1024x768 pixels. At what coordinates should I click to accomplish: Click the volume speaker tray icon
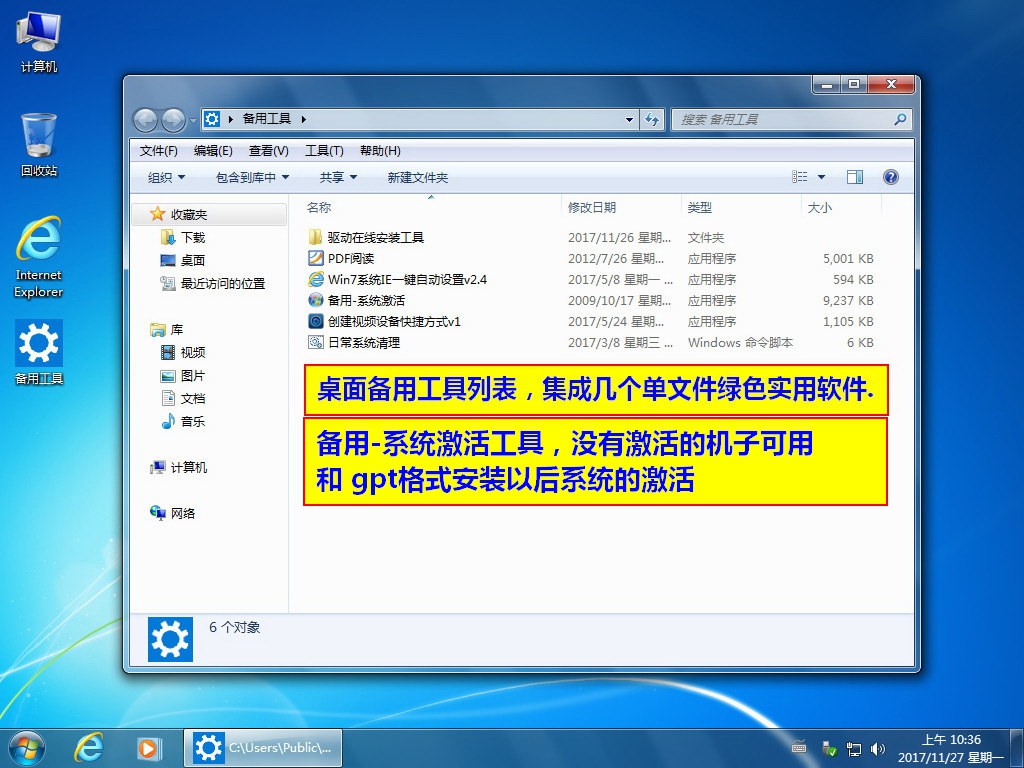point(878,748)
